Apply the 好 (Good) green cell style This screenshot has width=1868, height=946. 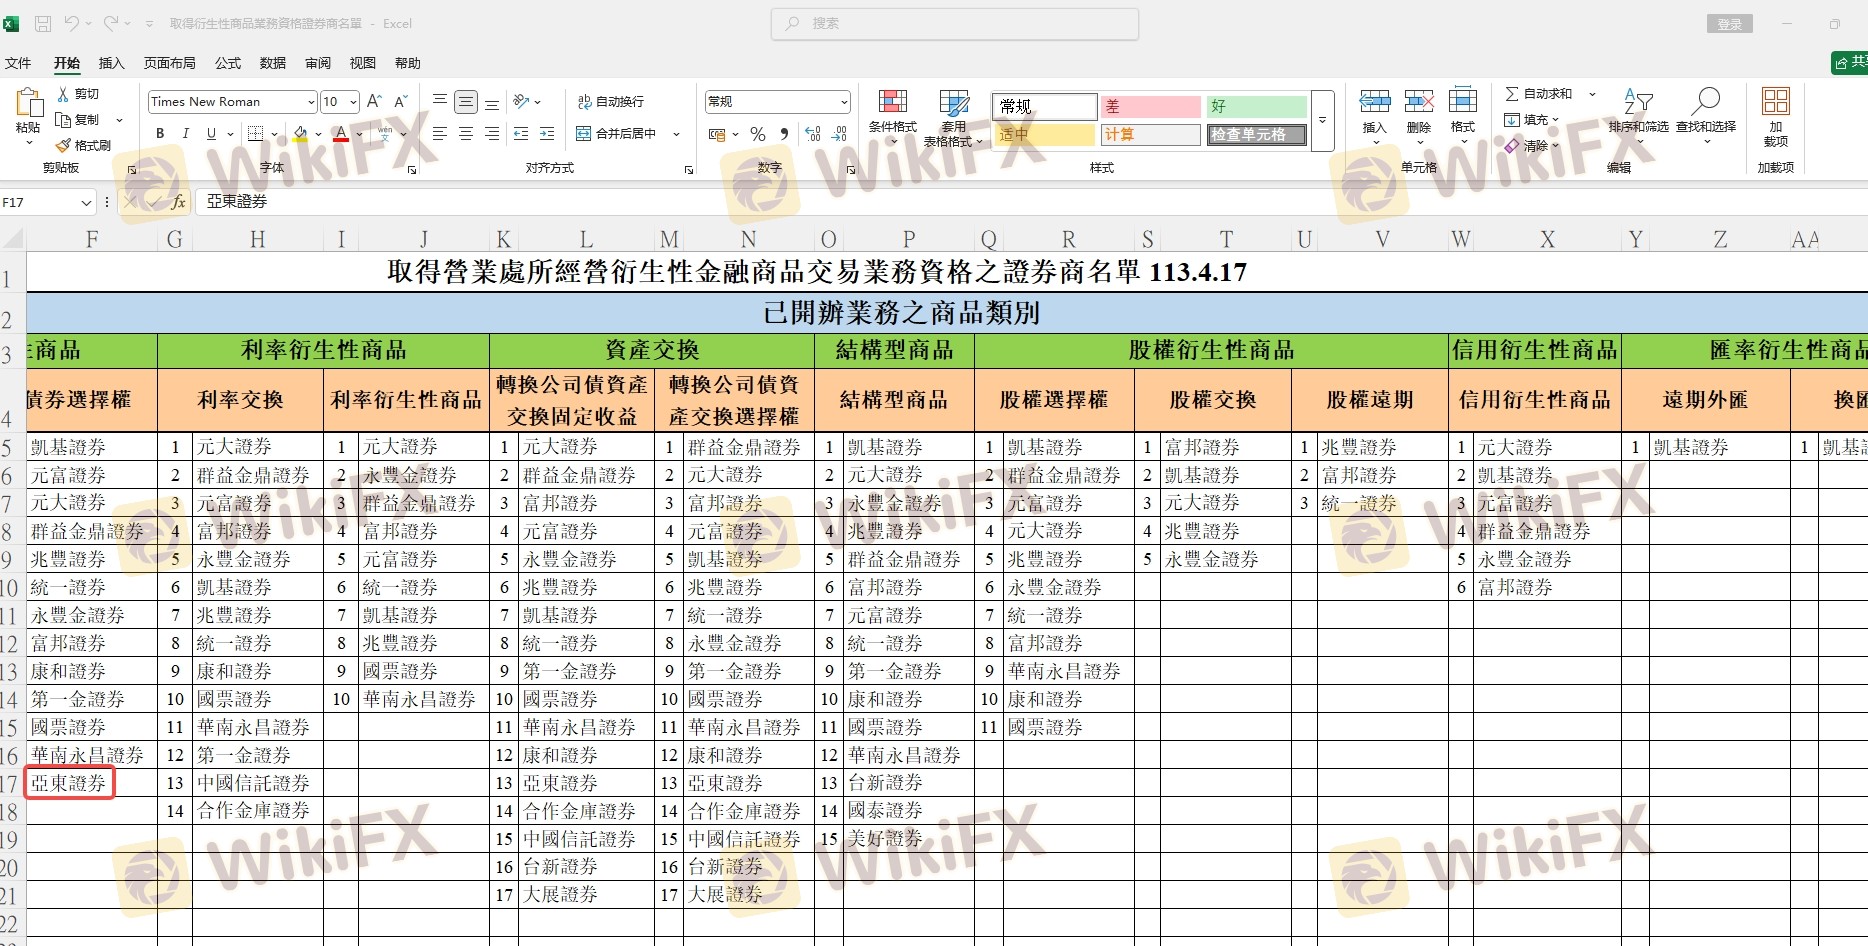(1256, 106)
